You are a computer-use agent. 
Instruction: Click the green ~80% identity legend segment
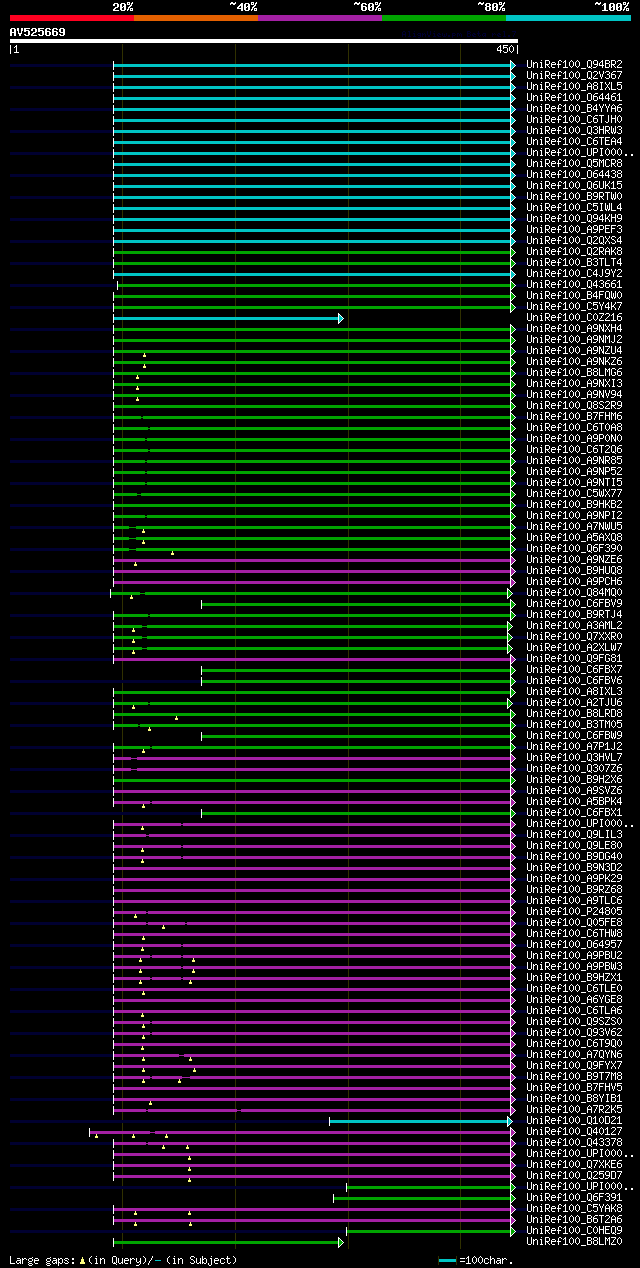[444, 18]
